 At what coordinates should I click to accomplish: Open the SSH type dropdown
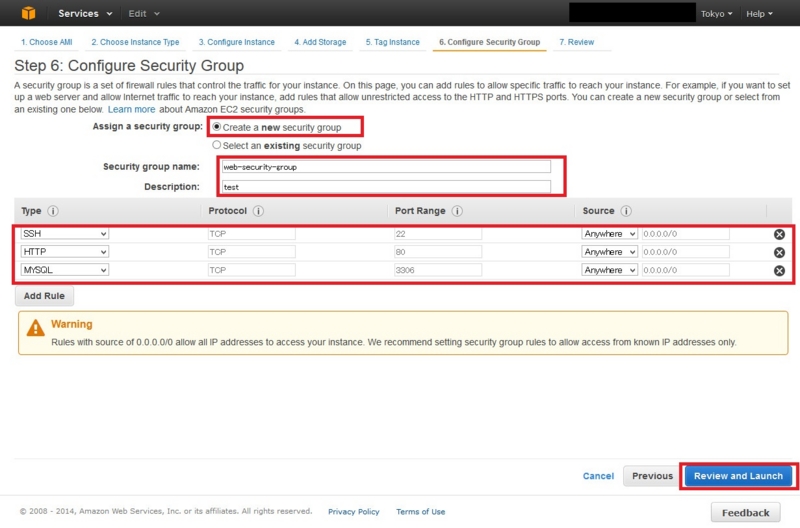coord(64,234)
